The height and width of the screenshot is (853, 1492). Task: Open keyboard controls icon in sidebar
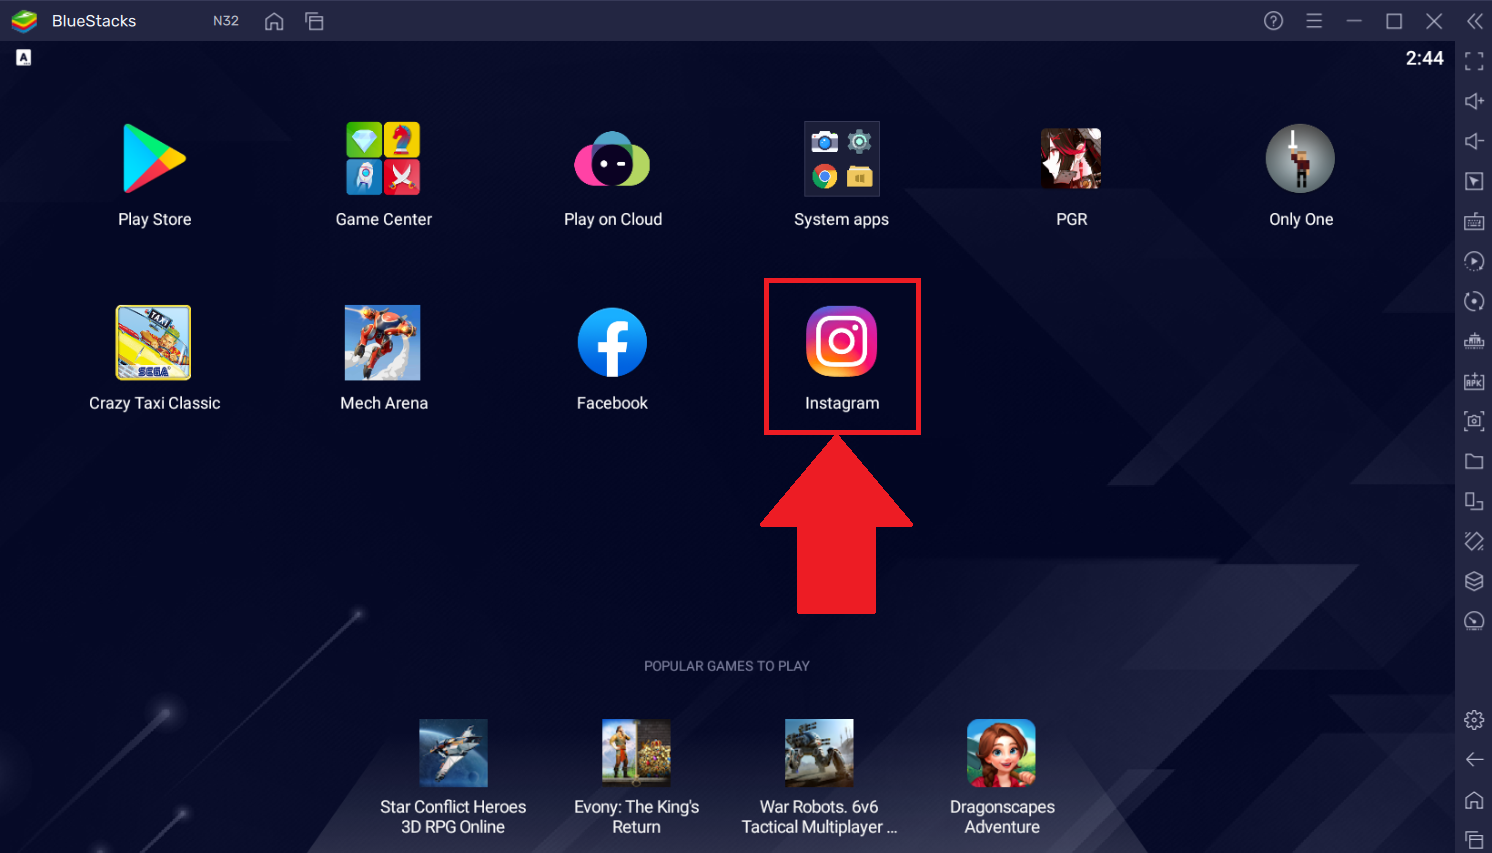click(1474, 221)
